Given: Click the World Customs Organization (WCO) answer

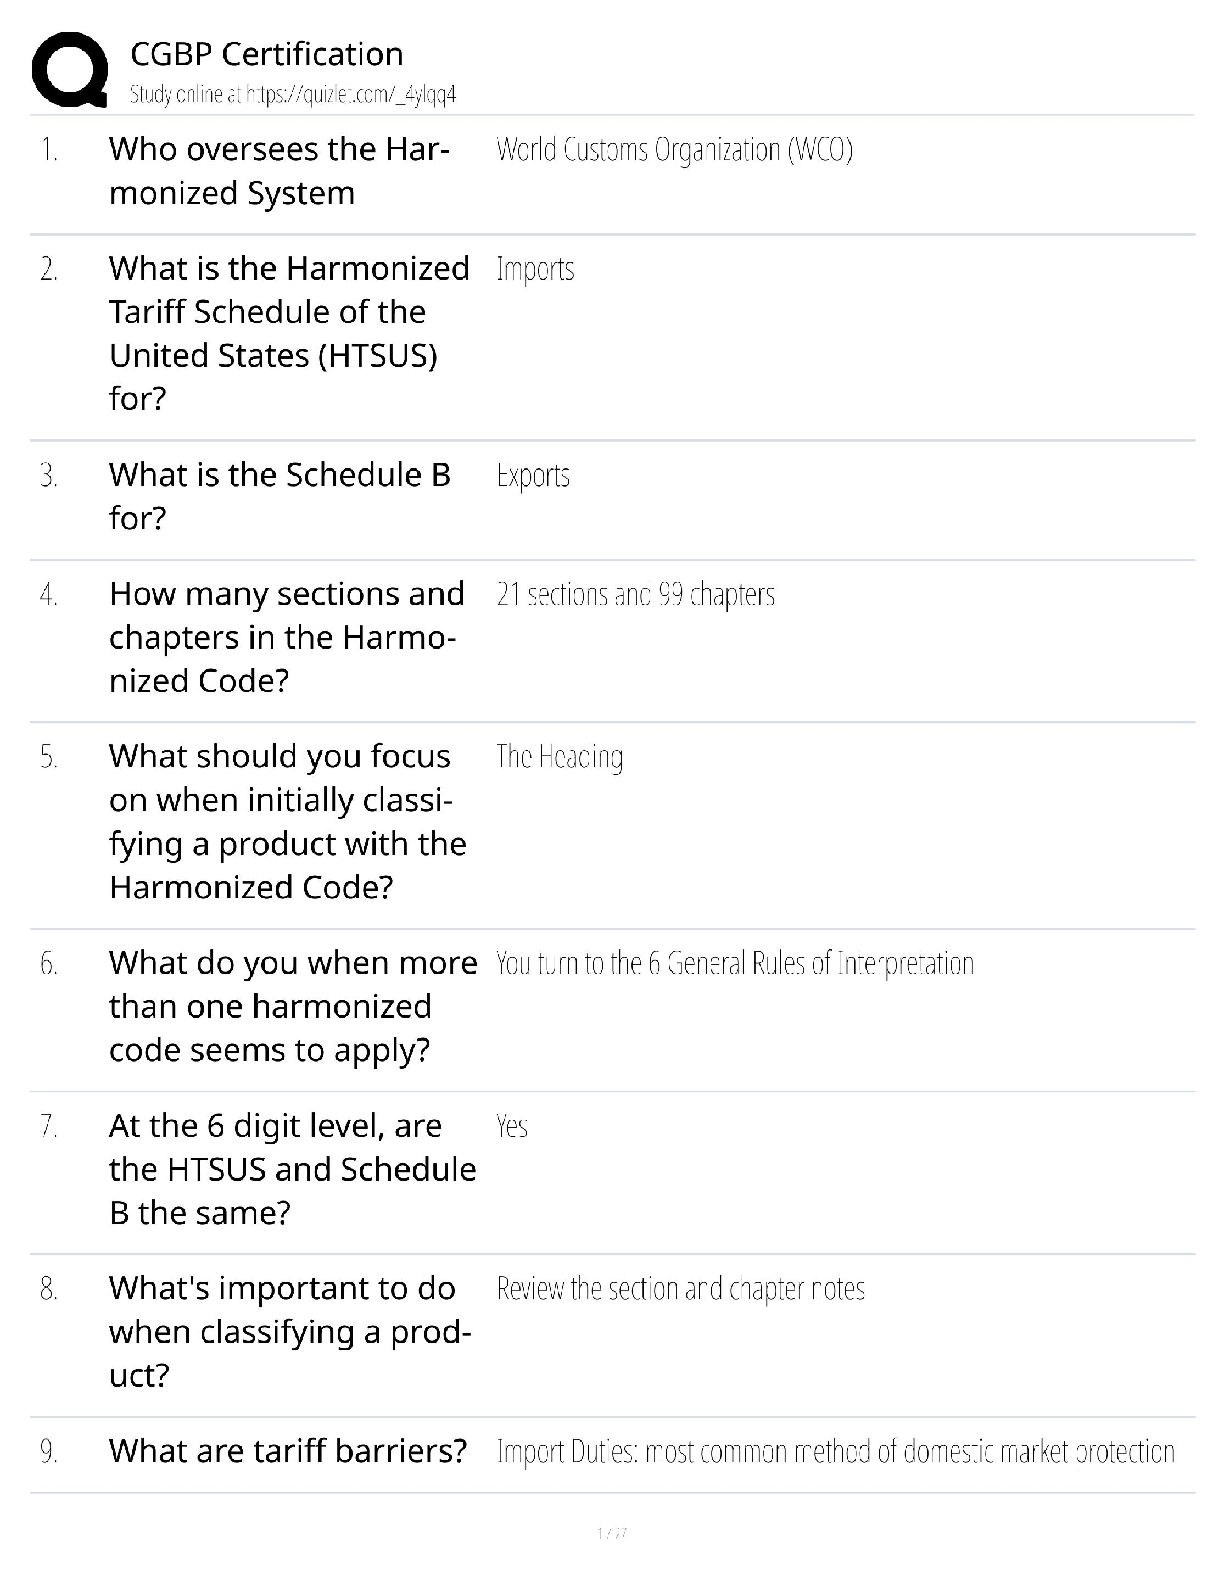Looking at the screenshot, I should click(x=674, y=150).
